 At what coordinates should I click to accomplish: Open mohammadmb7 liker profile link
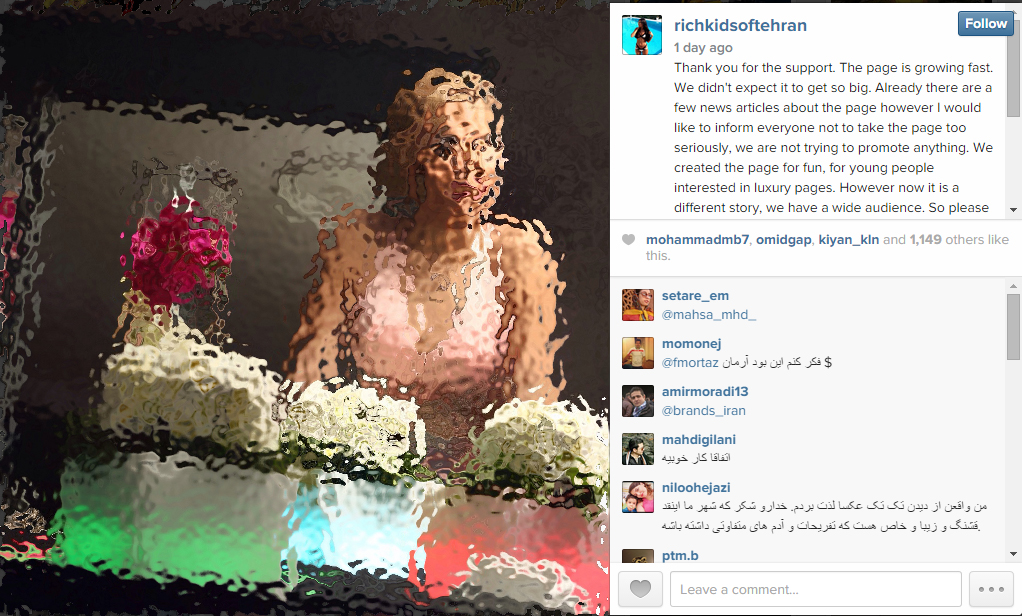697,239
